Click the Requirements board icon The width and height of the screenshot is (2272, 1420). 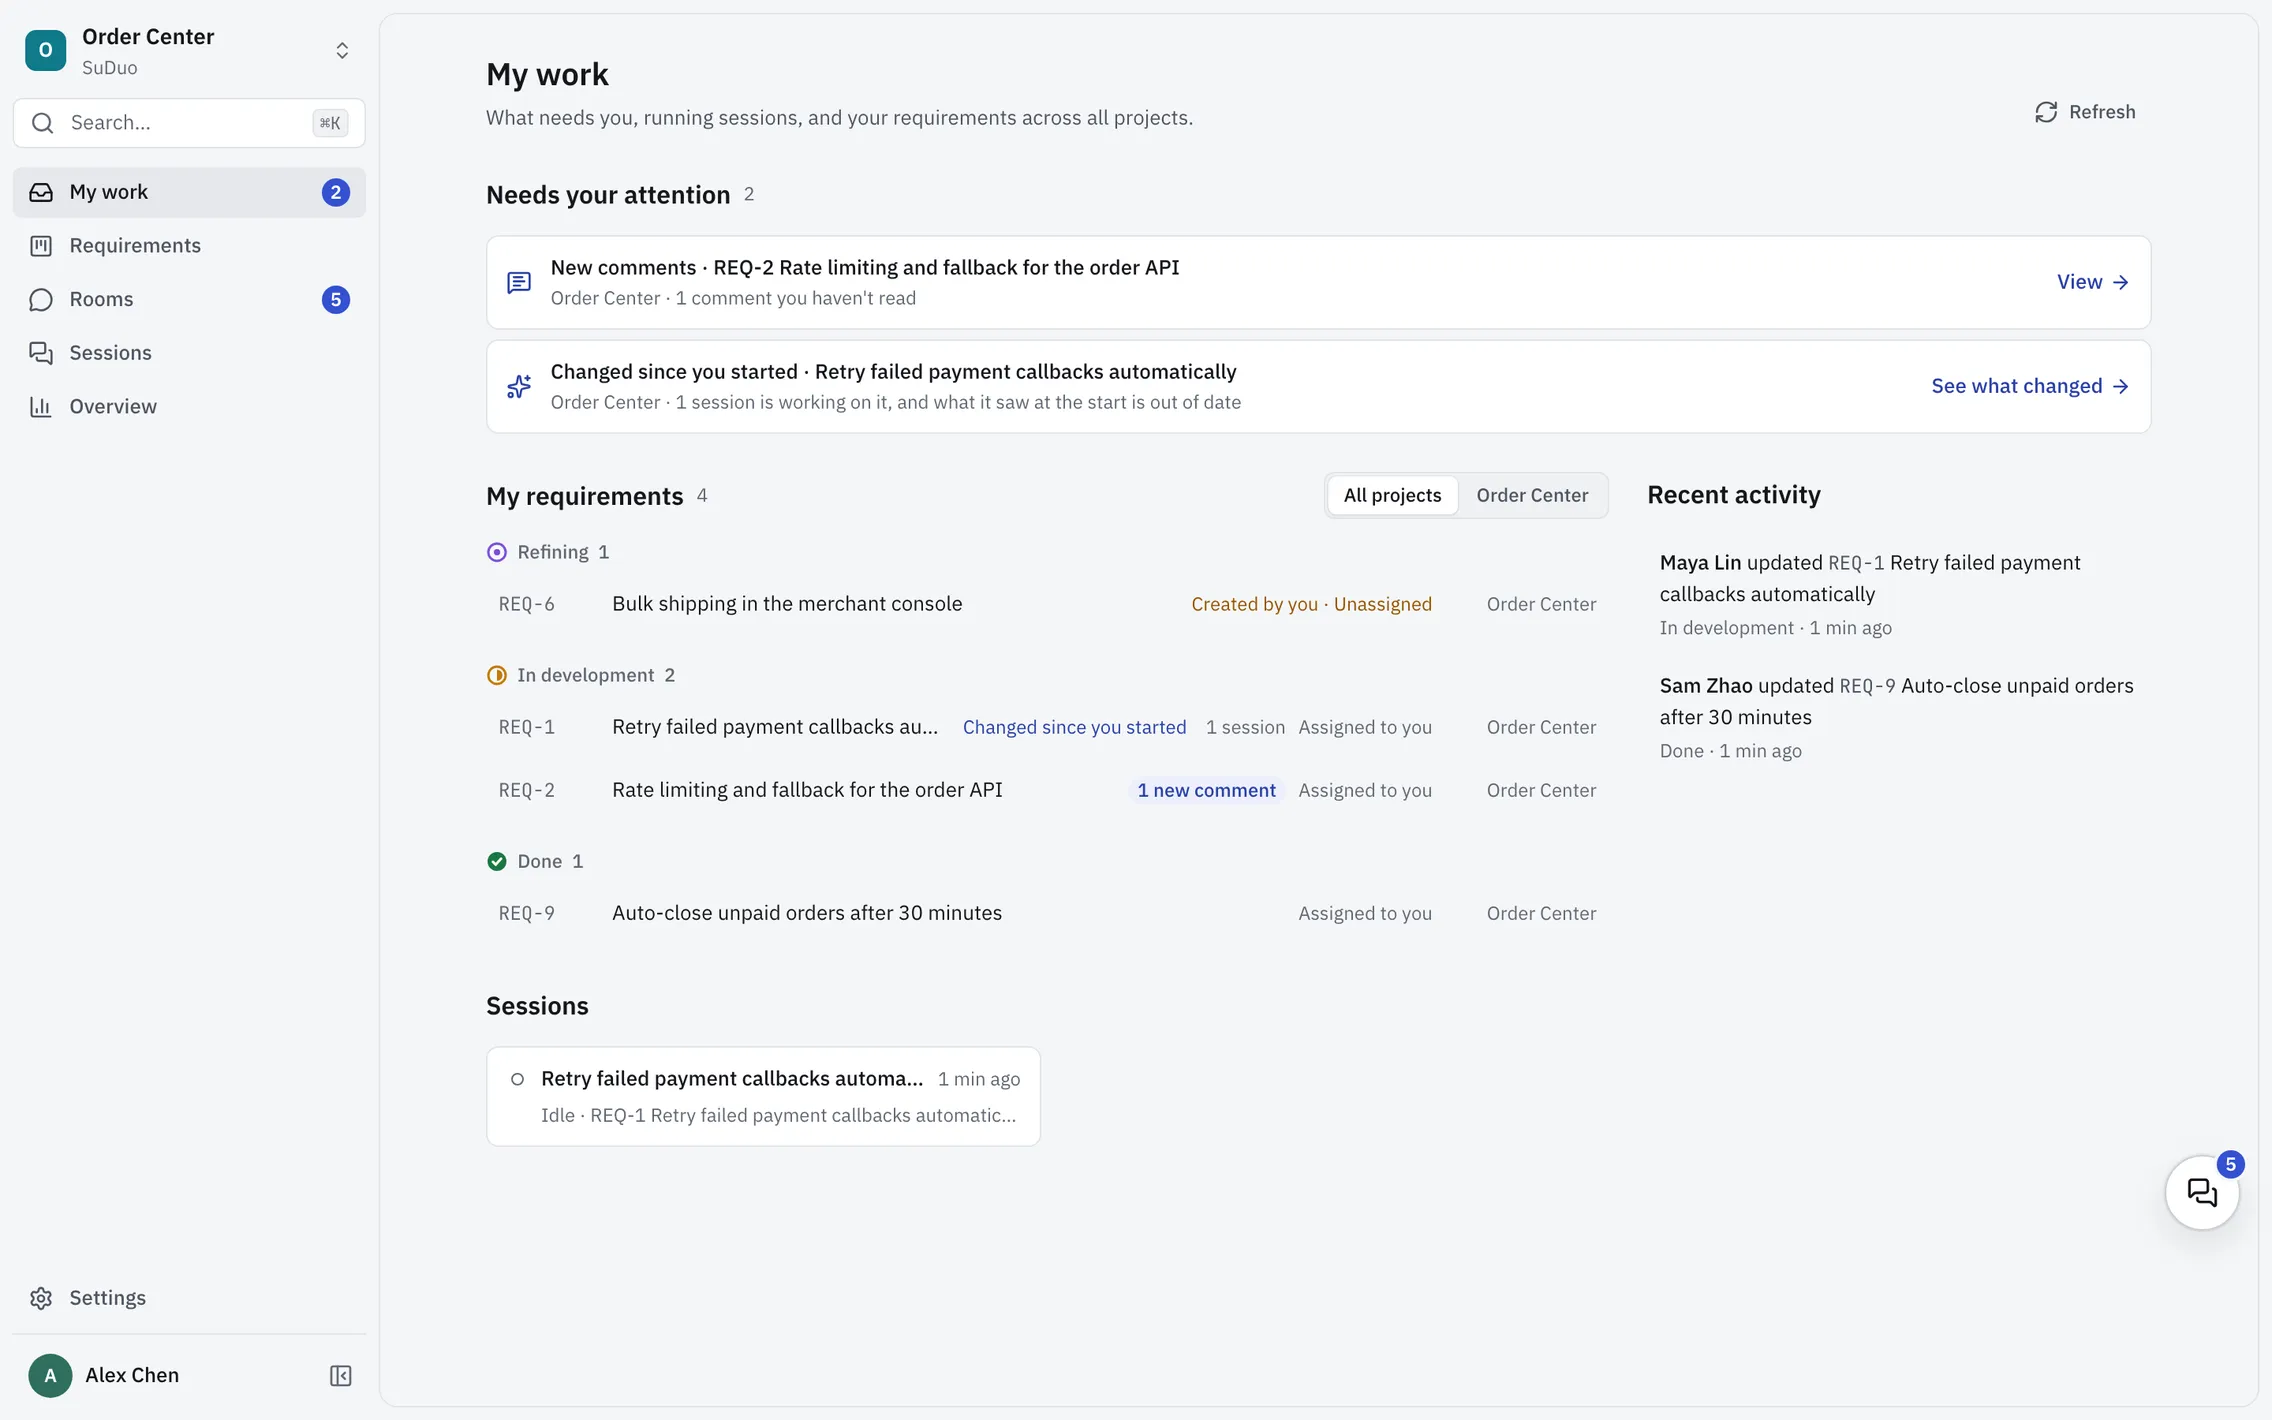click(x=41, y=246)
